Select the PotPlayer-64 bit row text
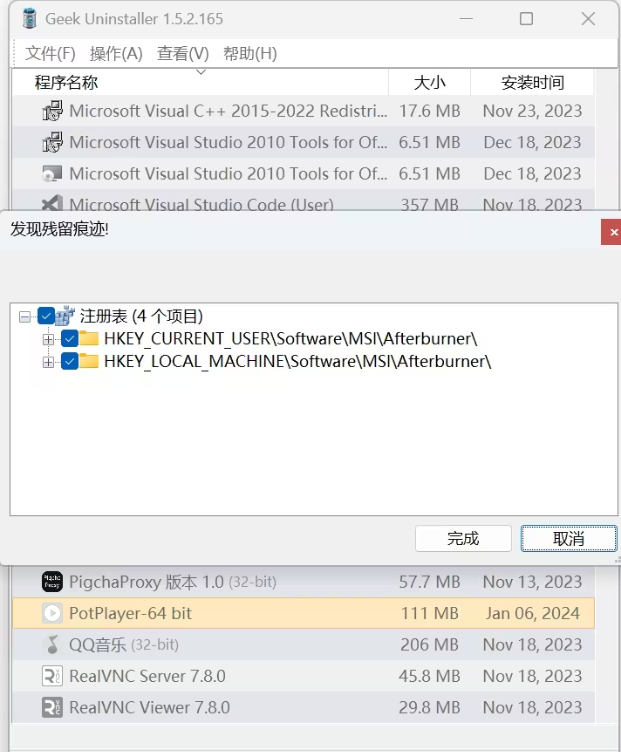621x752 pixels. point(130,613)
